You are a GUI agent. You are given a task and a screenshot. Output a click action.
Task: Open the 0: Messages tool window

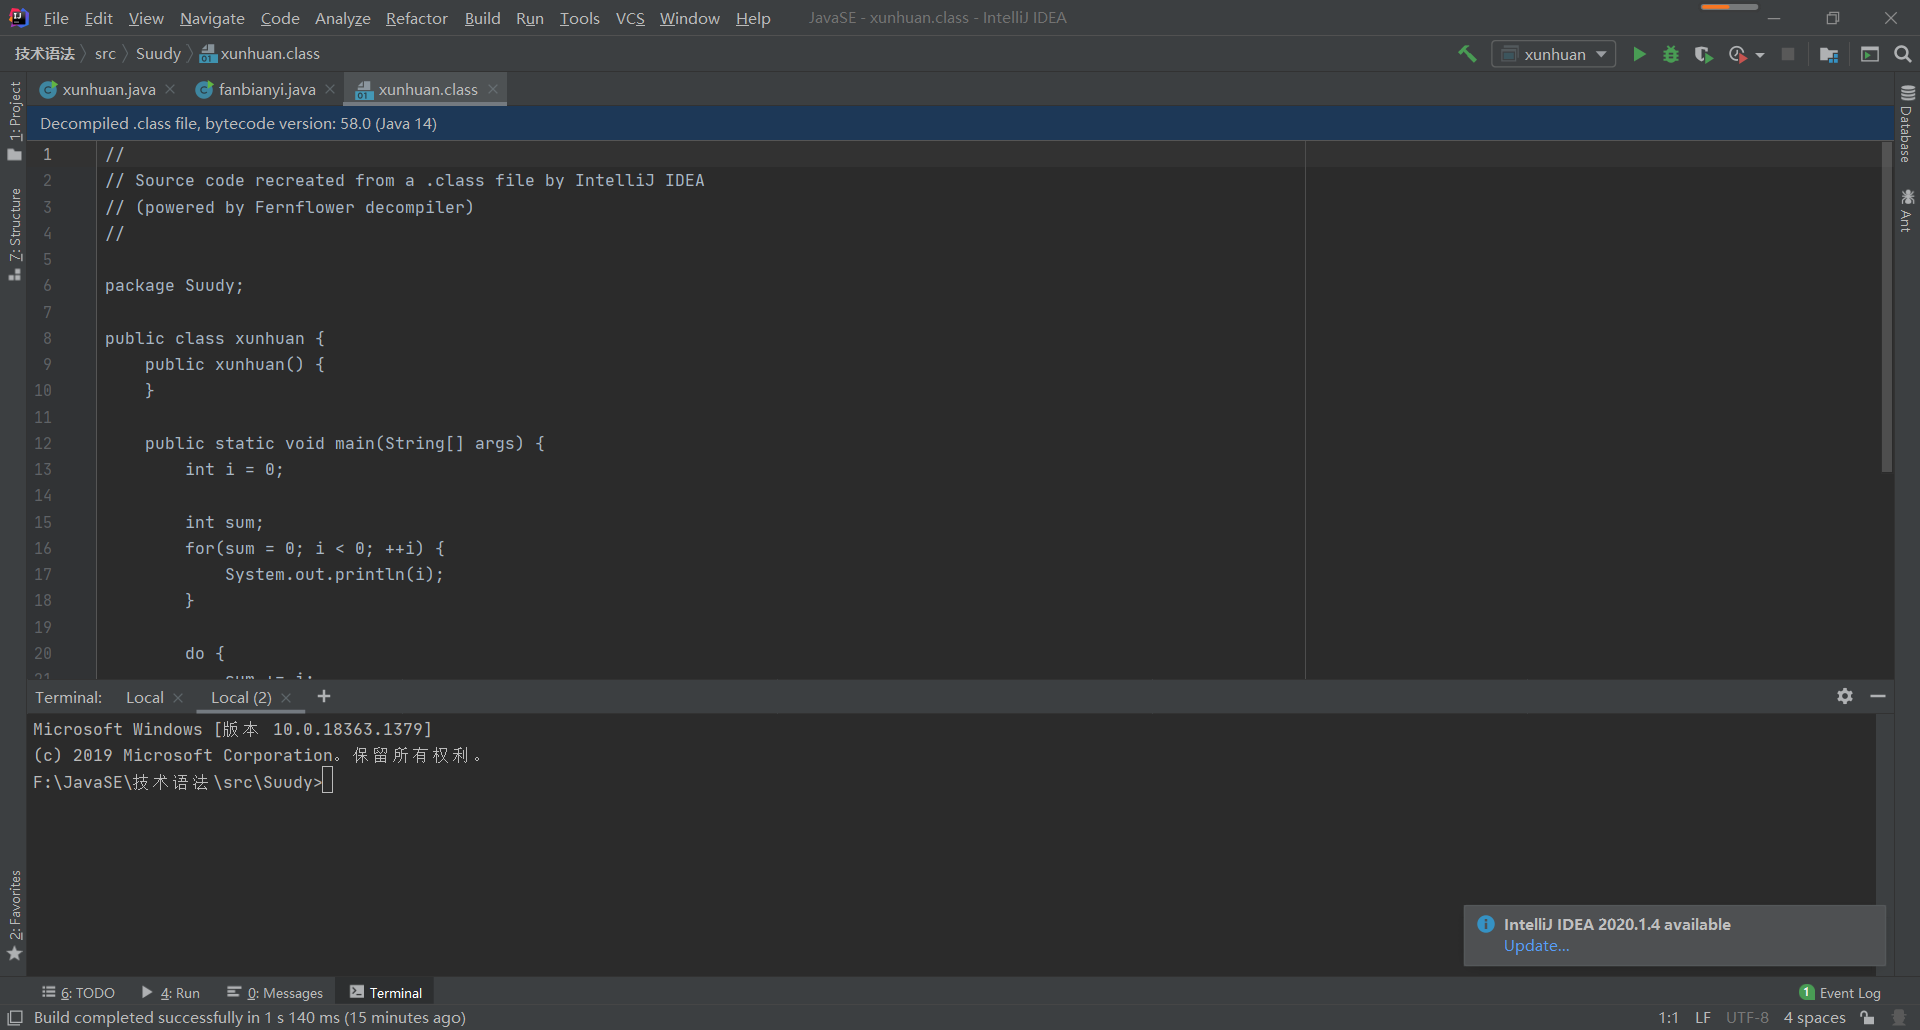pos(275,993)
